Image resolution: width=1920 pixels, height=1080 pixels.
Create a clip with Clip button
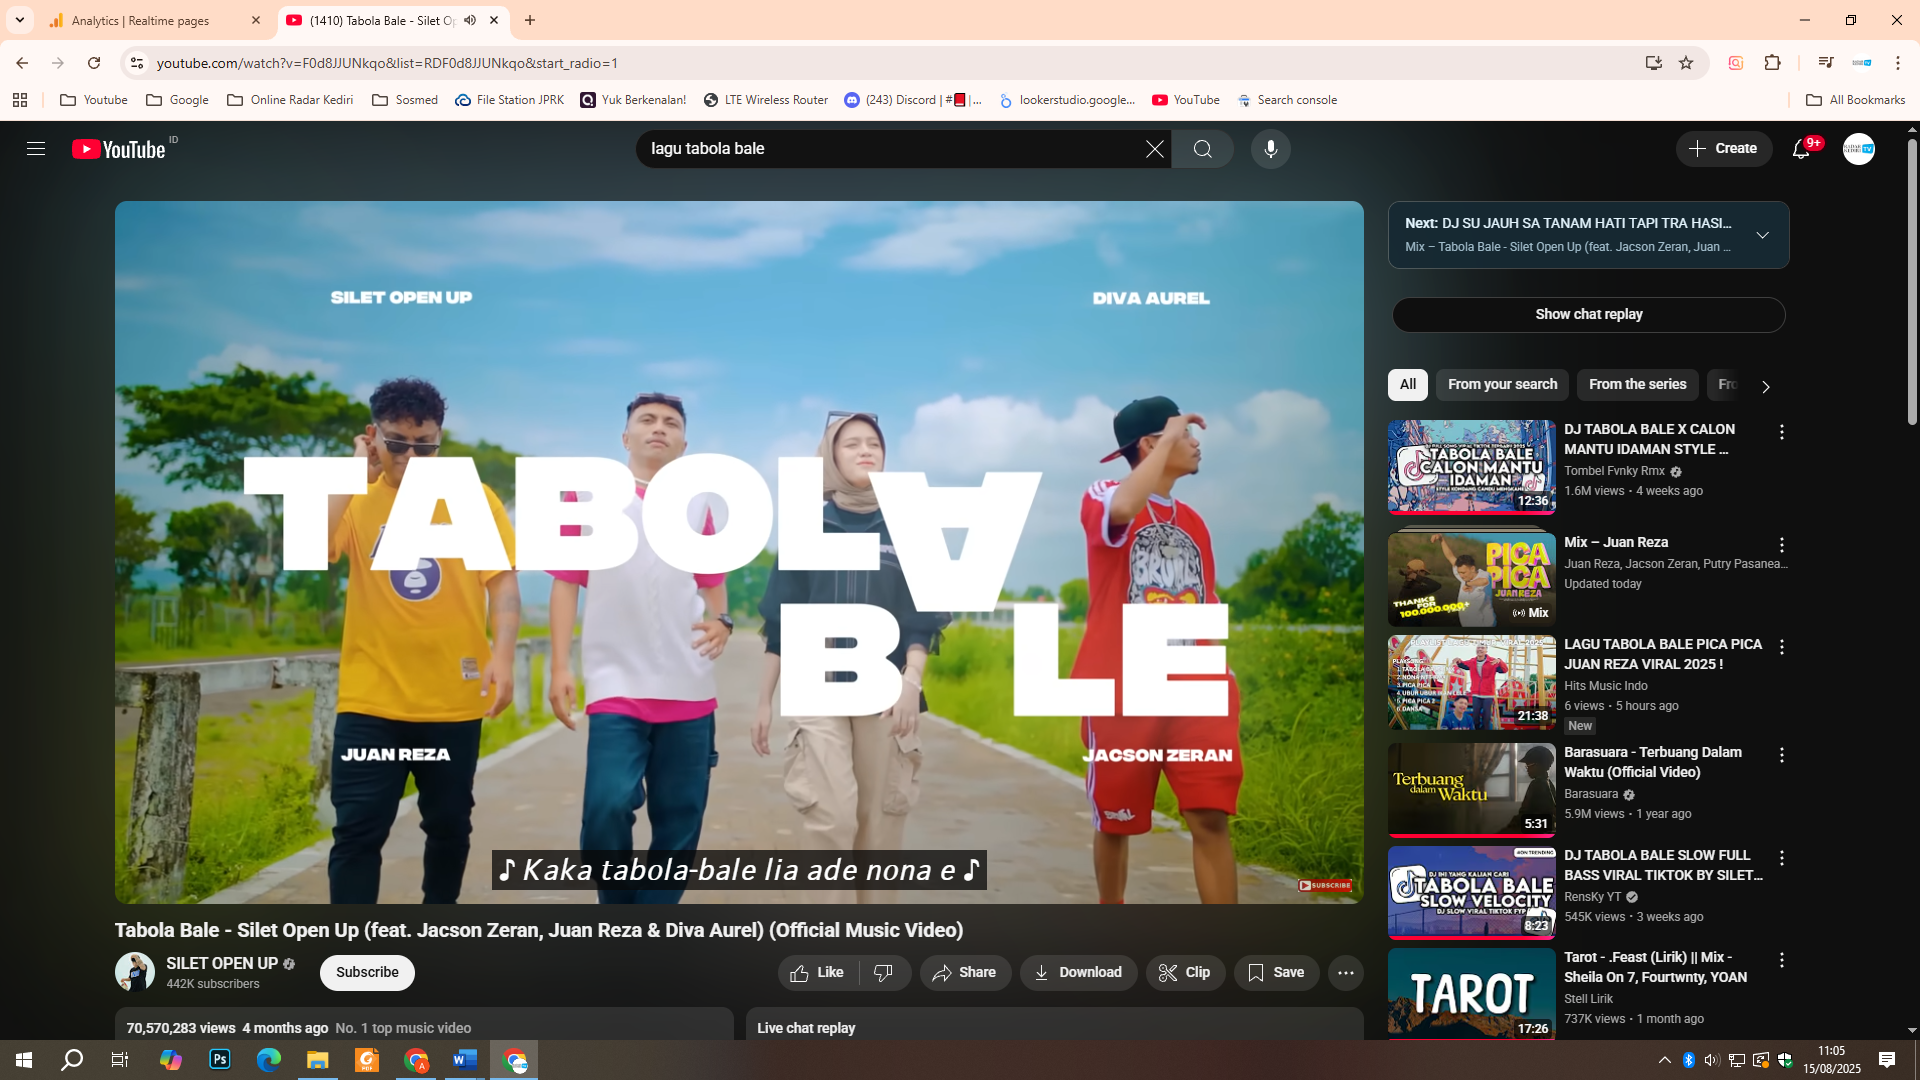click(x=1185, y=973)
